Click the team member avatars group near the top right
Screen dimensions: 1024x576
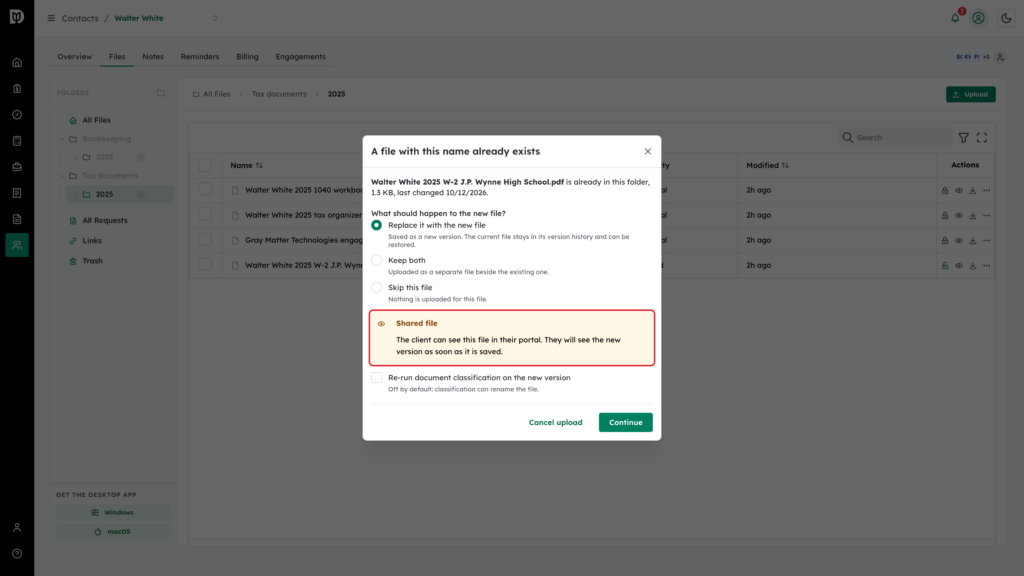(972, 57)
